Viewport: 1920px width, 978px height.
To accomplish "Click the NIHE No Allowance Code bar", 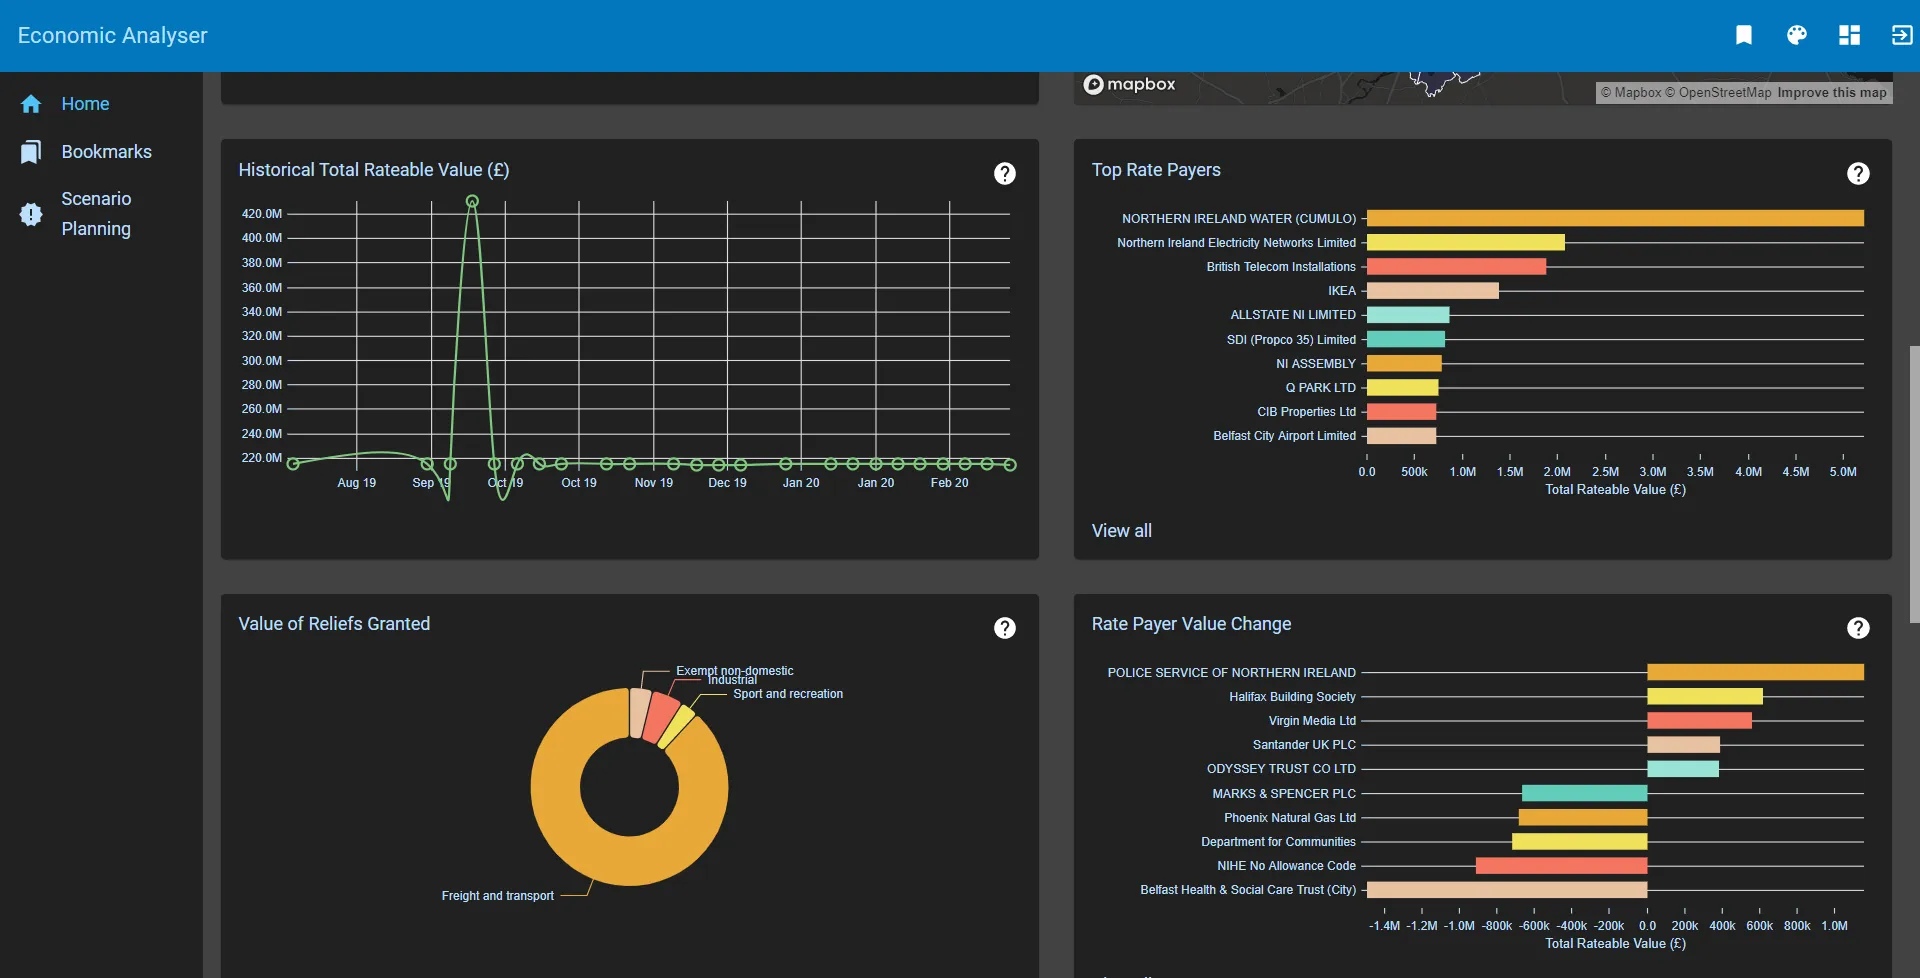I will 1562,866.
